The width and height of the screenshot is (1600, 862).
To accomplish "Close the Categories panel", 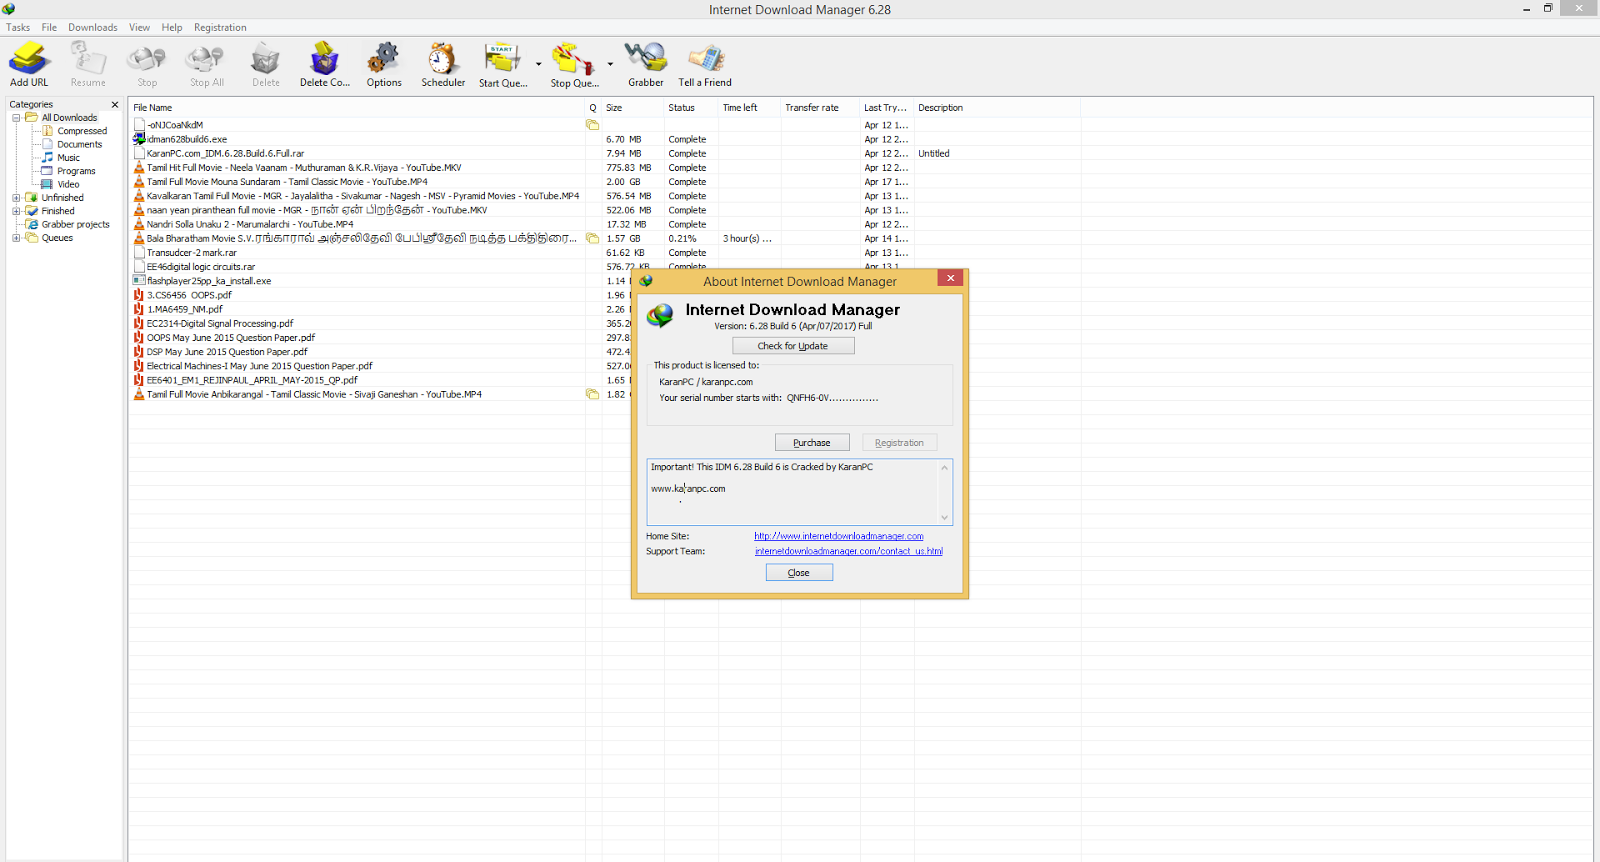I will coord(115,104).
